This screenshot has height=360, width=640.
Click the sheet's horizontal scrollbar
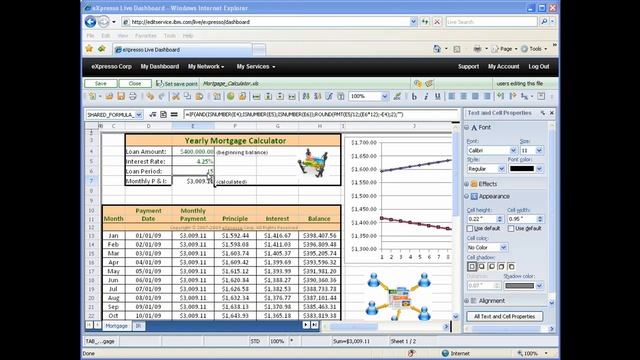(386, 326)
